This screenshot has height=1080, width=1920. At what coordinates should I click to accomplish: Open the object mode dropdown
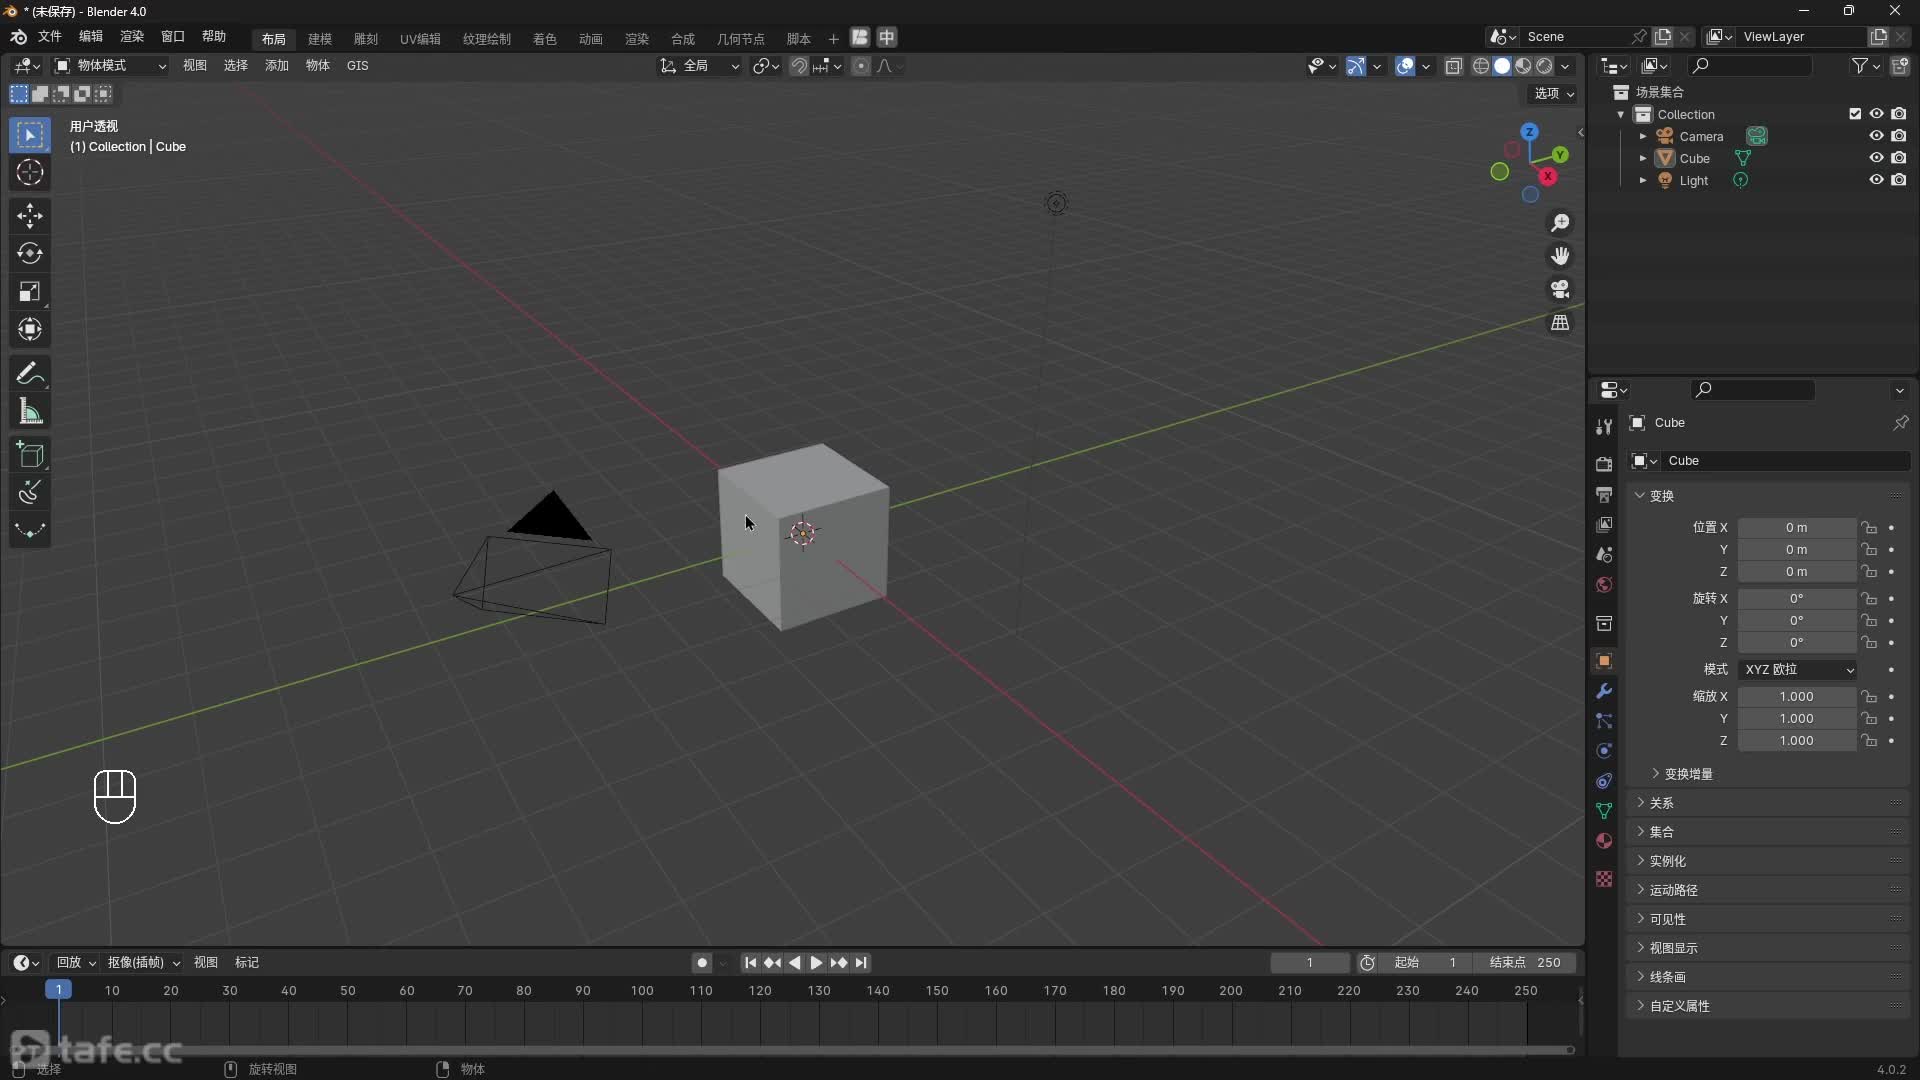(110, 66)
